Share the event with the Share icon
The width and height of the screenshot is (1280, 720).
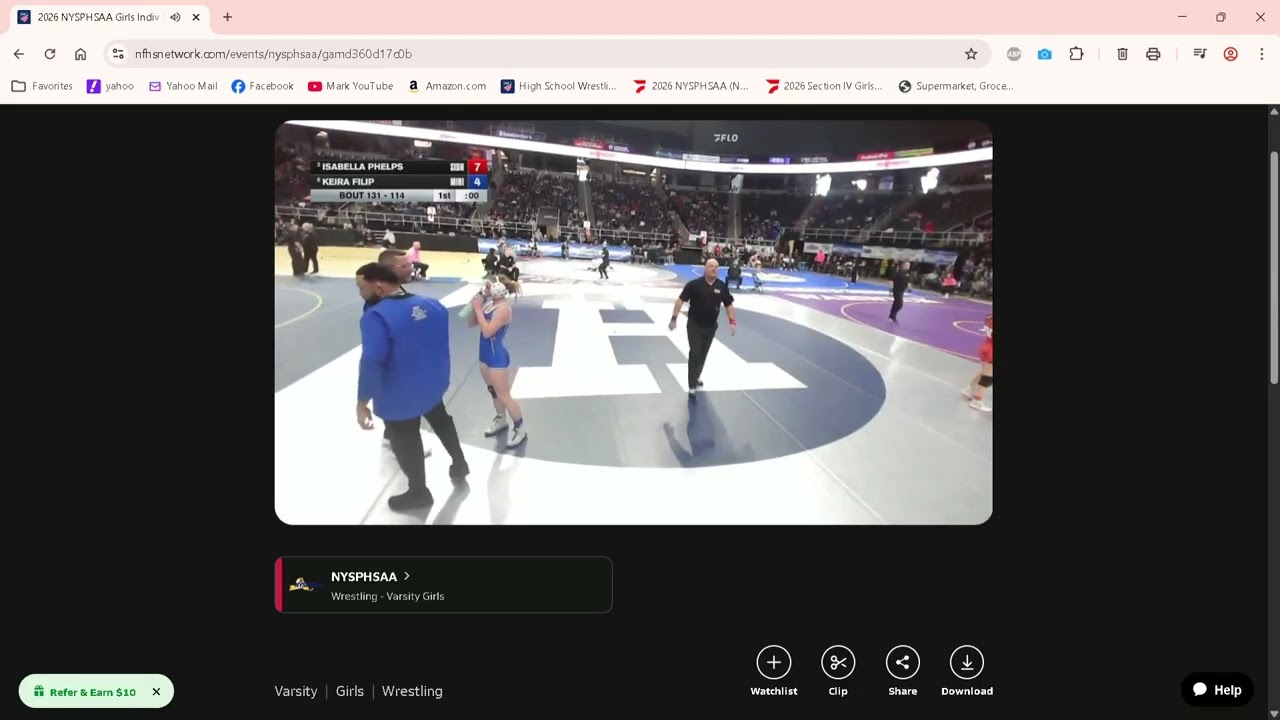tap(902, 671)
